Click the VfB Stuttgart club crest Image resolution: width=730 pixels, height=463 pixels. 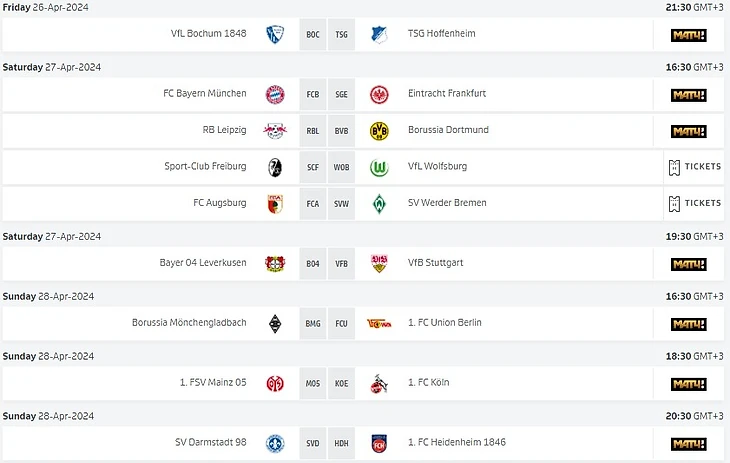click(379, 264)
